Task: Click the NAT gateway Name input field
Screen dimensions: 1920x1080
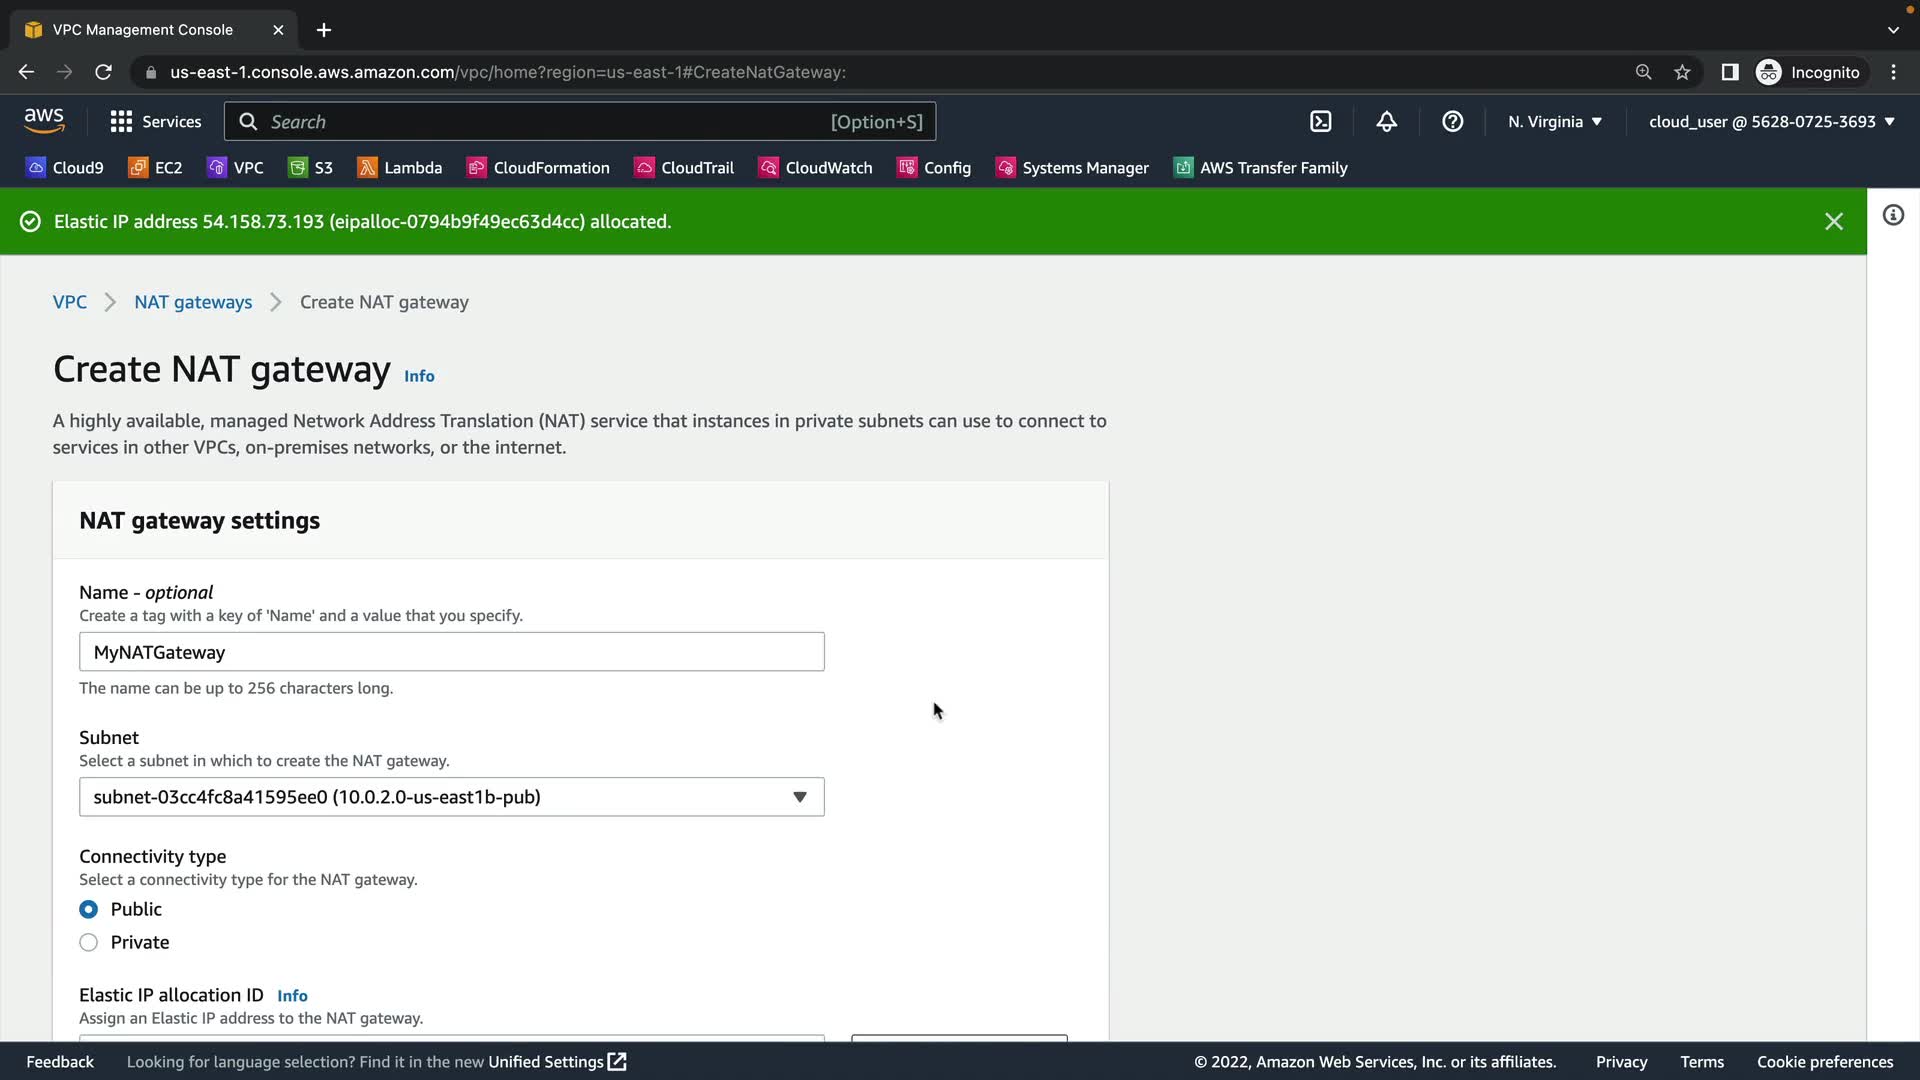Action: (451, 652)
